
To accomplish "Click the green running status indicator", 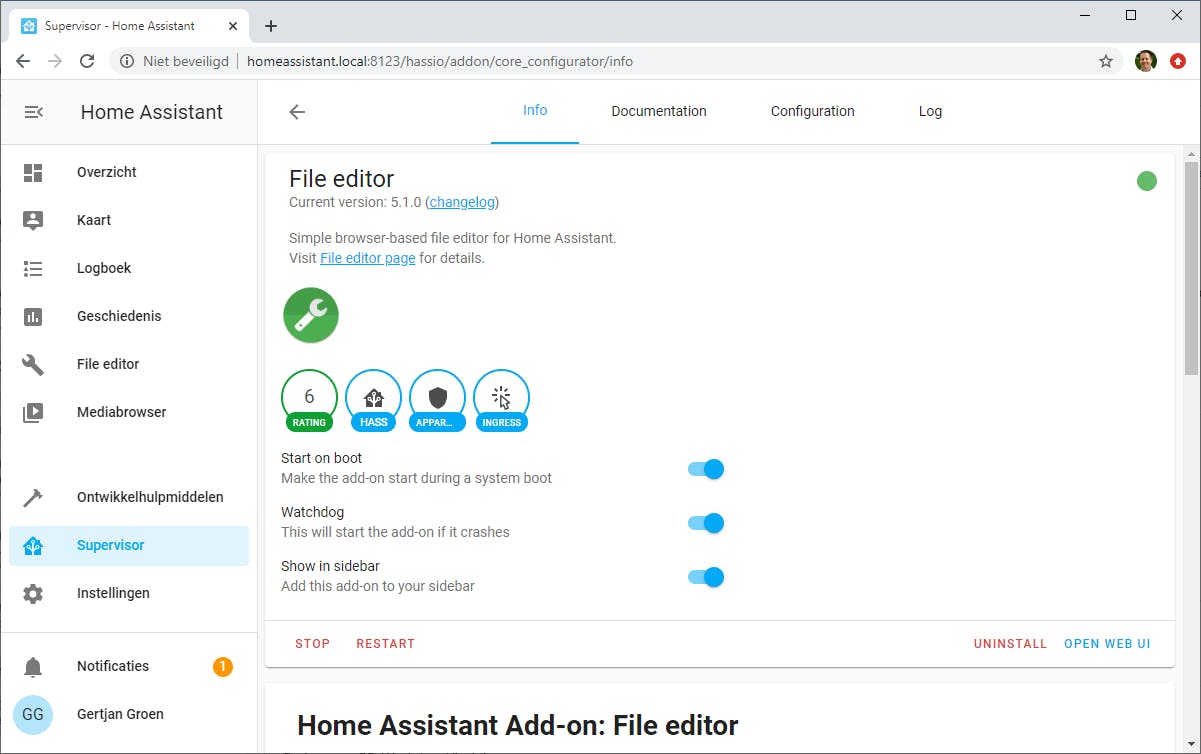I will (x=1147, y=181).
